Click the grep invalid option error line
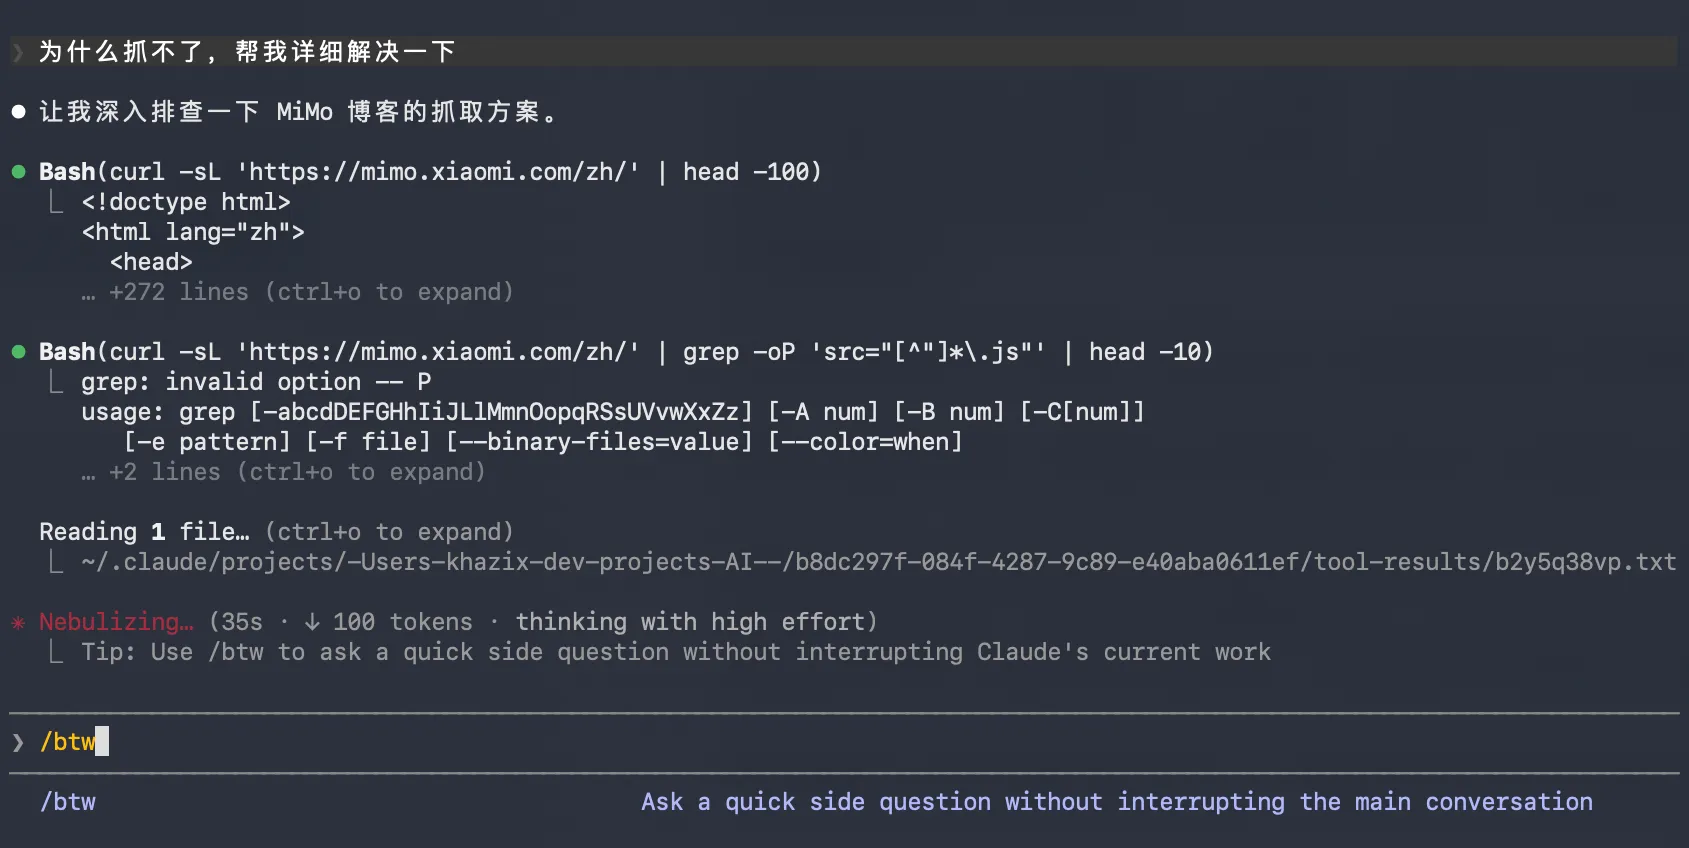 256,382
